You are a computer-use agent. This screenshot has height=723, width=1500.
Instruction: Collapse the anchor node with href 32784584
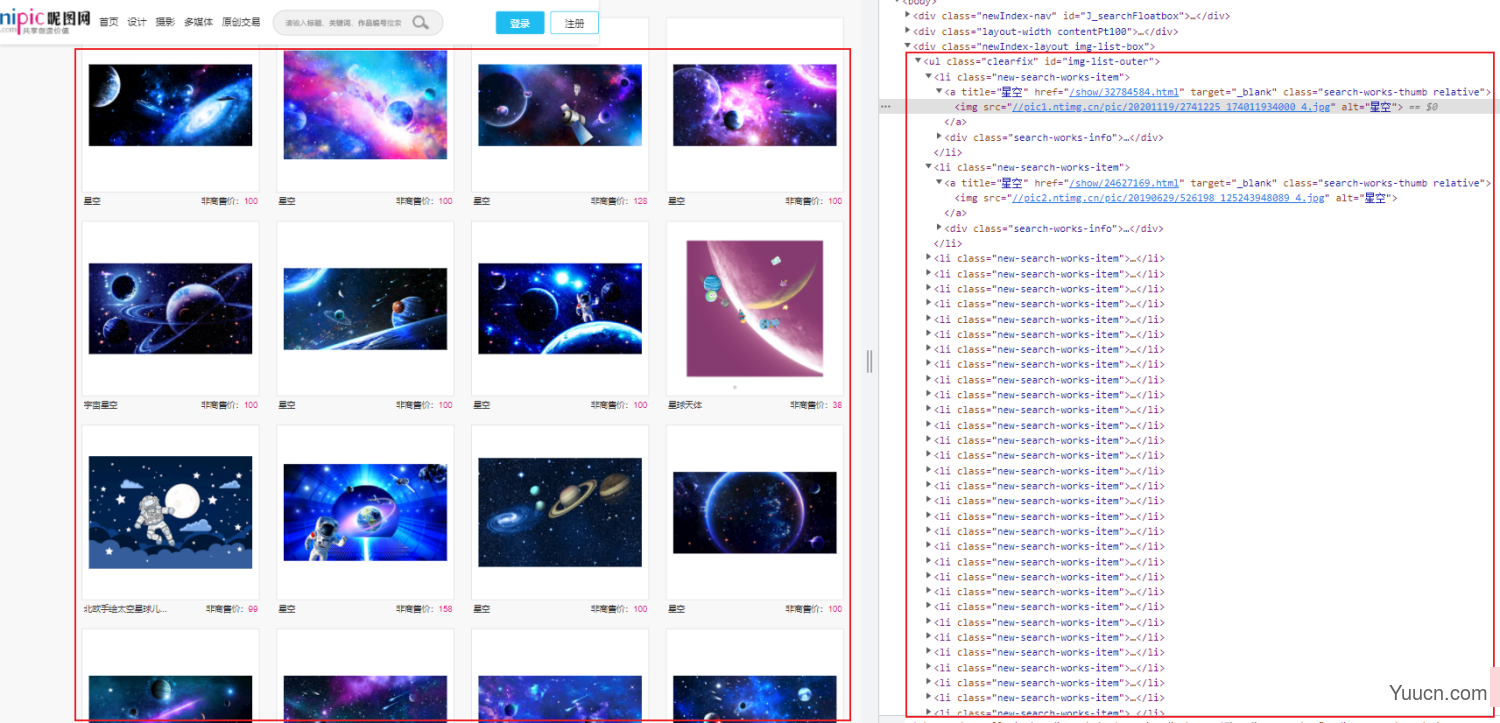[939, 92]
